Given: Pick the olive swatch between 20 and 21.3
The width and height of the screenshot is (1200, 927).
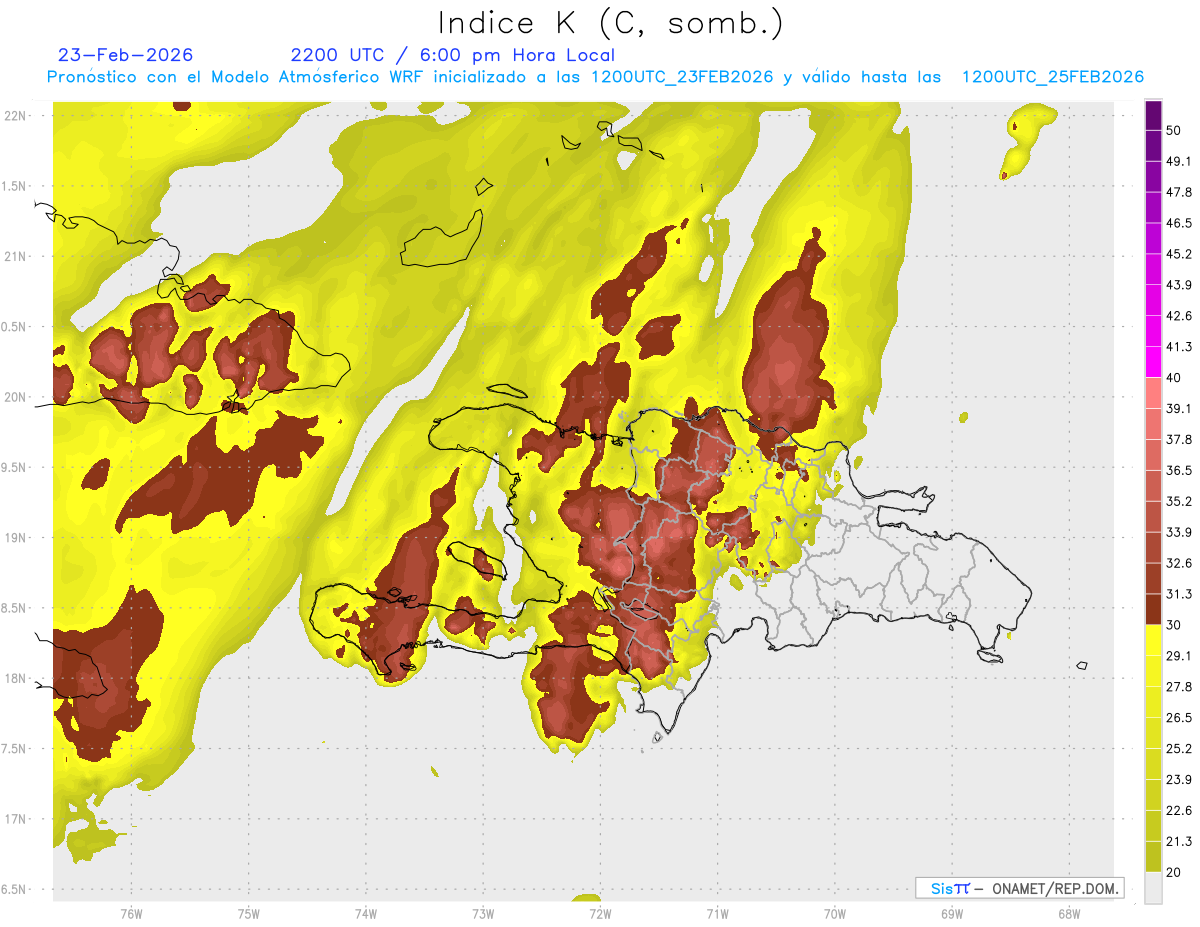Looking at the screenshot, I should pyautogui.click(x=1153, y=857).
